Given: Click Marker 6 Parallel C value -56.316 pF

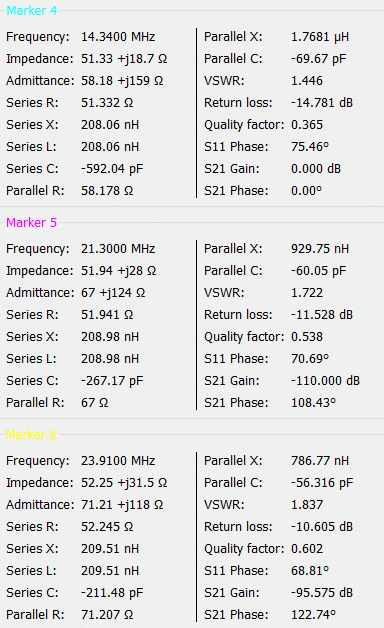Looking at the screenshot, I should [322, 483].
